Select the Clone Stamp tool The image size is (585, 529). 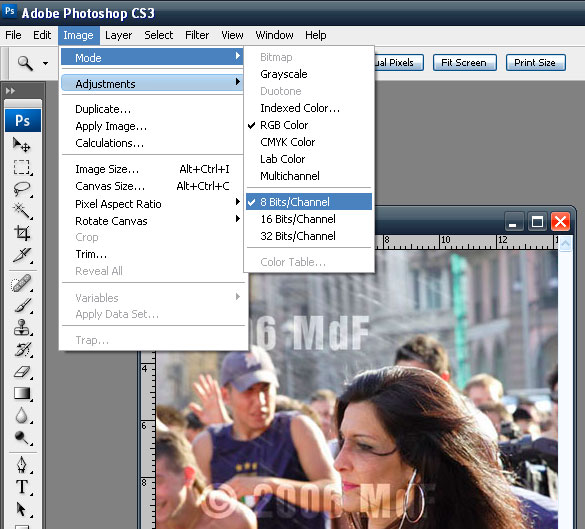22,328
